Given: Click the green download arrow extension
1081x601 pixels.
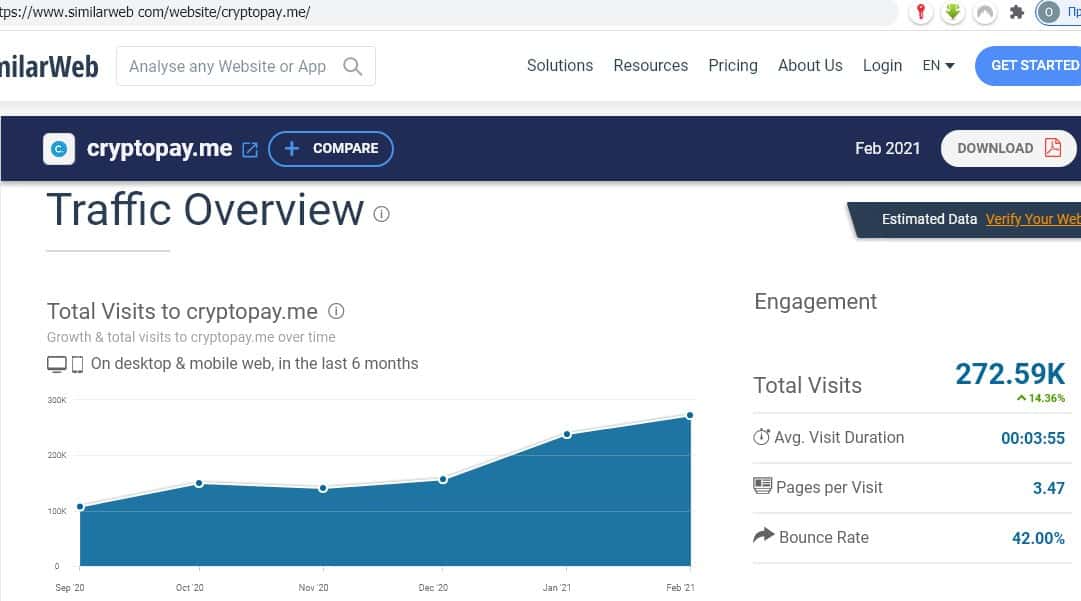Looking at the screenshot, I should pos(953,12).
